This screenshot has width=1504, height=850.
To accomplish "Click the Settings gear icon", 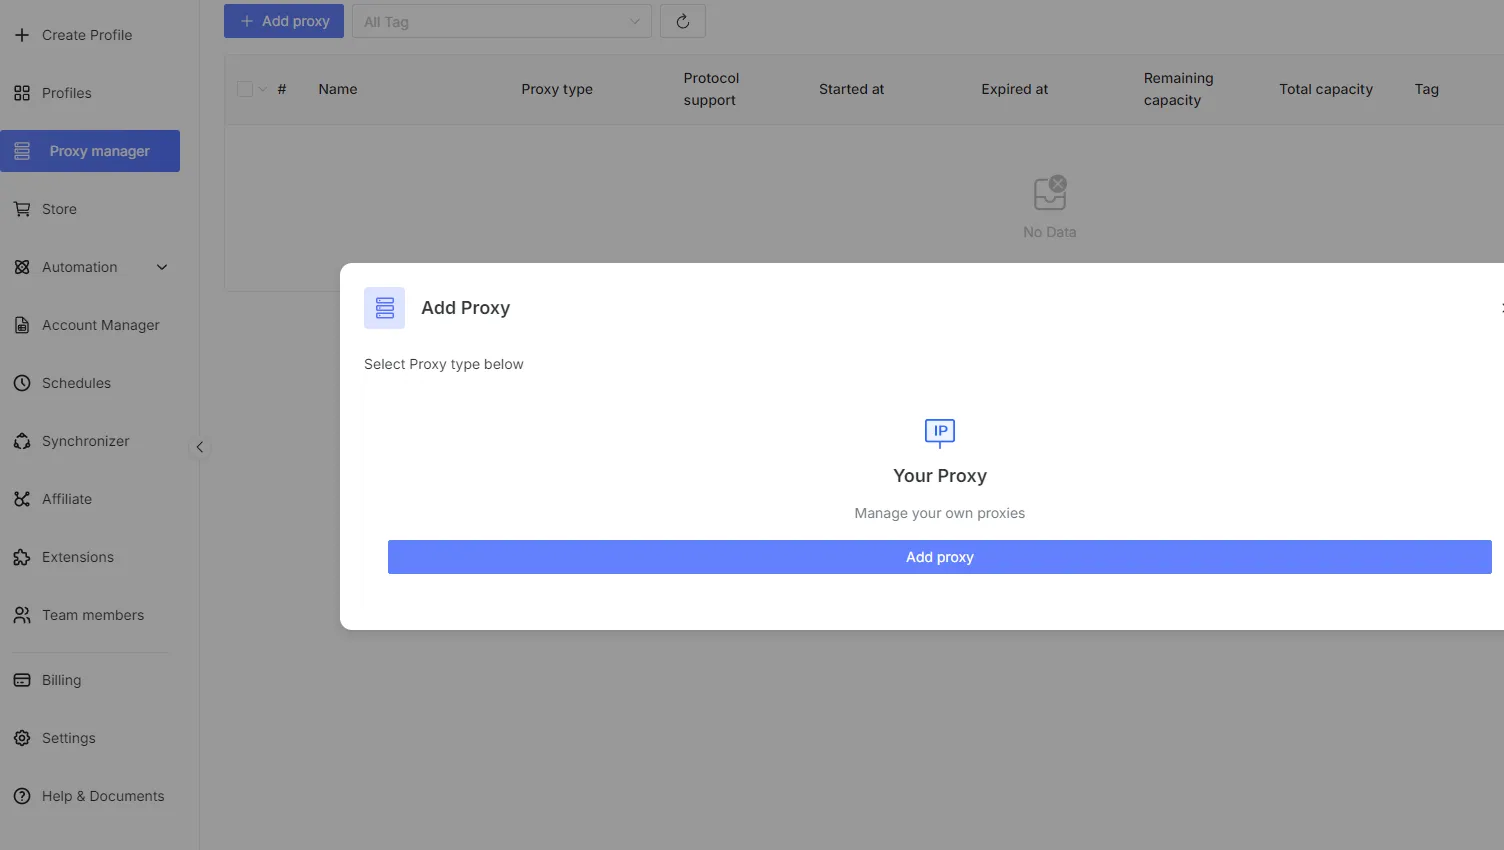I will pos(22,738).
